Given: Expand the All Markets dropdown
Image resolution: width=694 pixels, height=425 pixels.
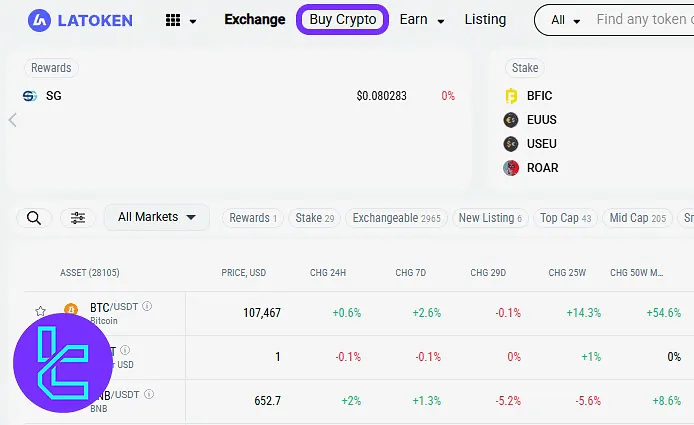Looking at the screenshot, I should coord(157,217).
